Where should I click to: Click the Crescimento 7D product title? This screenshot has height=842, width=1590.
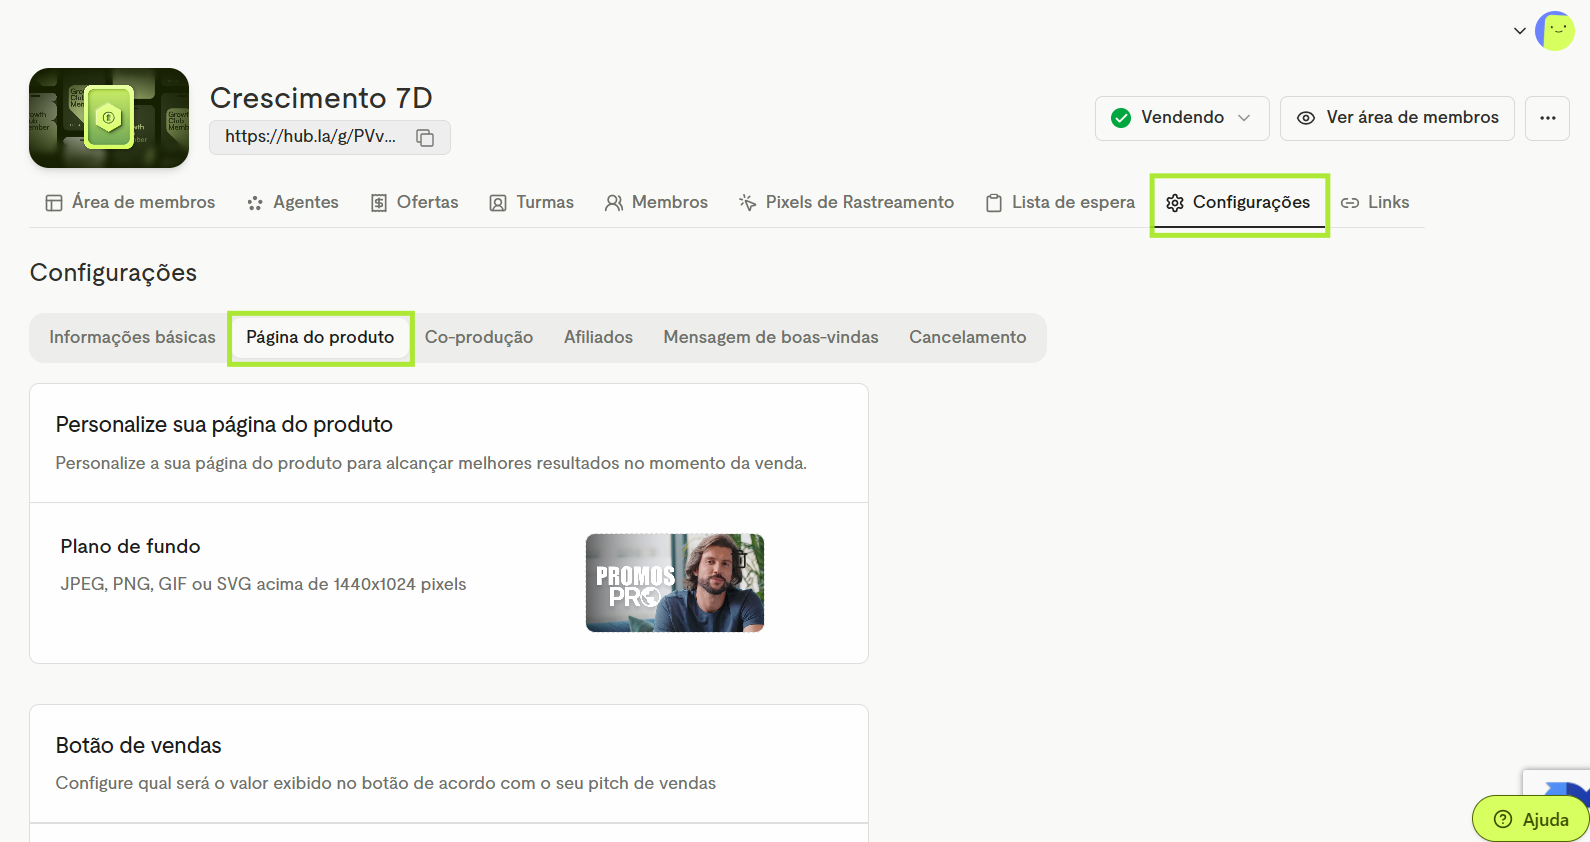pyautogui.click(x=321, y=98)
